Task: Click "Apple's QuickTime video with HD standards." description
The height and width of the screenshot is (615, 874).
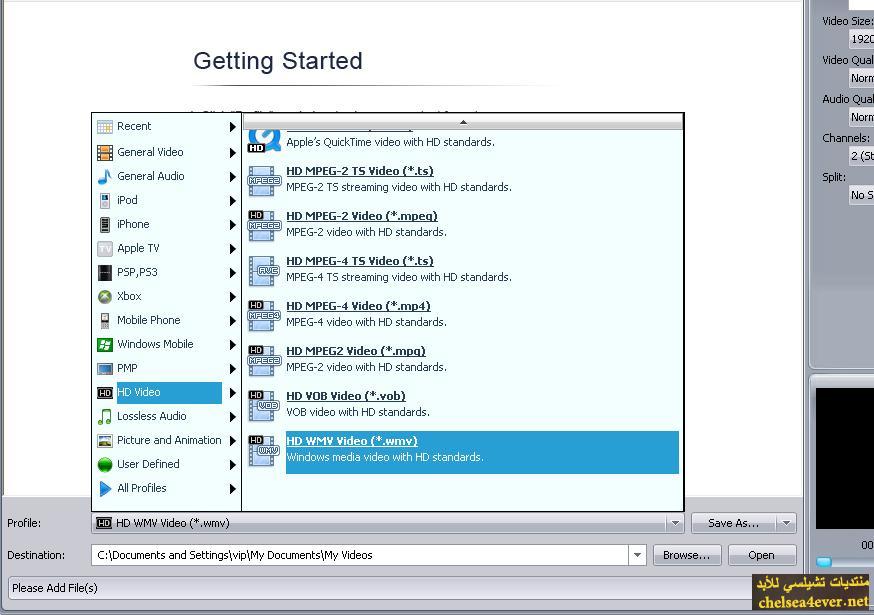Action: [390, 142]
